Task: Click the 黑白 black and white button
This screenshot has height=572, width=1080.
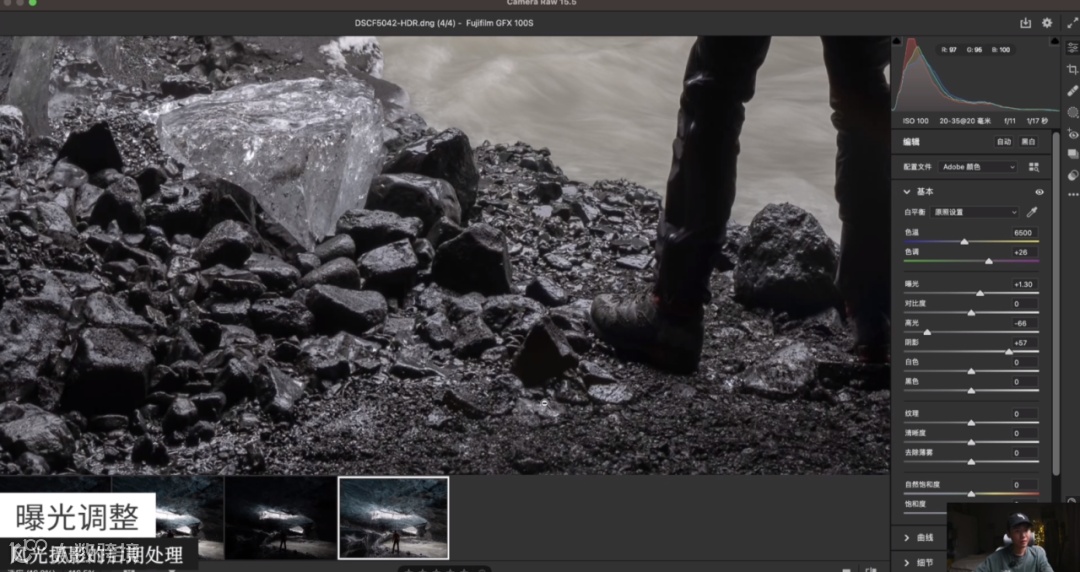Action: [1028, 142]
